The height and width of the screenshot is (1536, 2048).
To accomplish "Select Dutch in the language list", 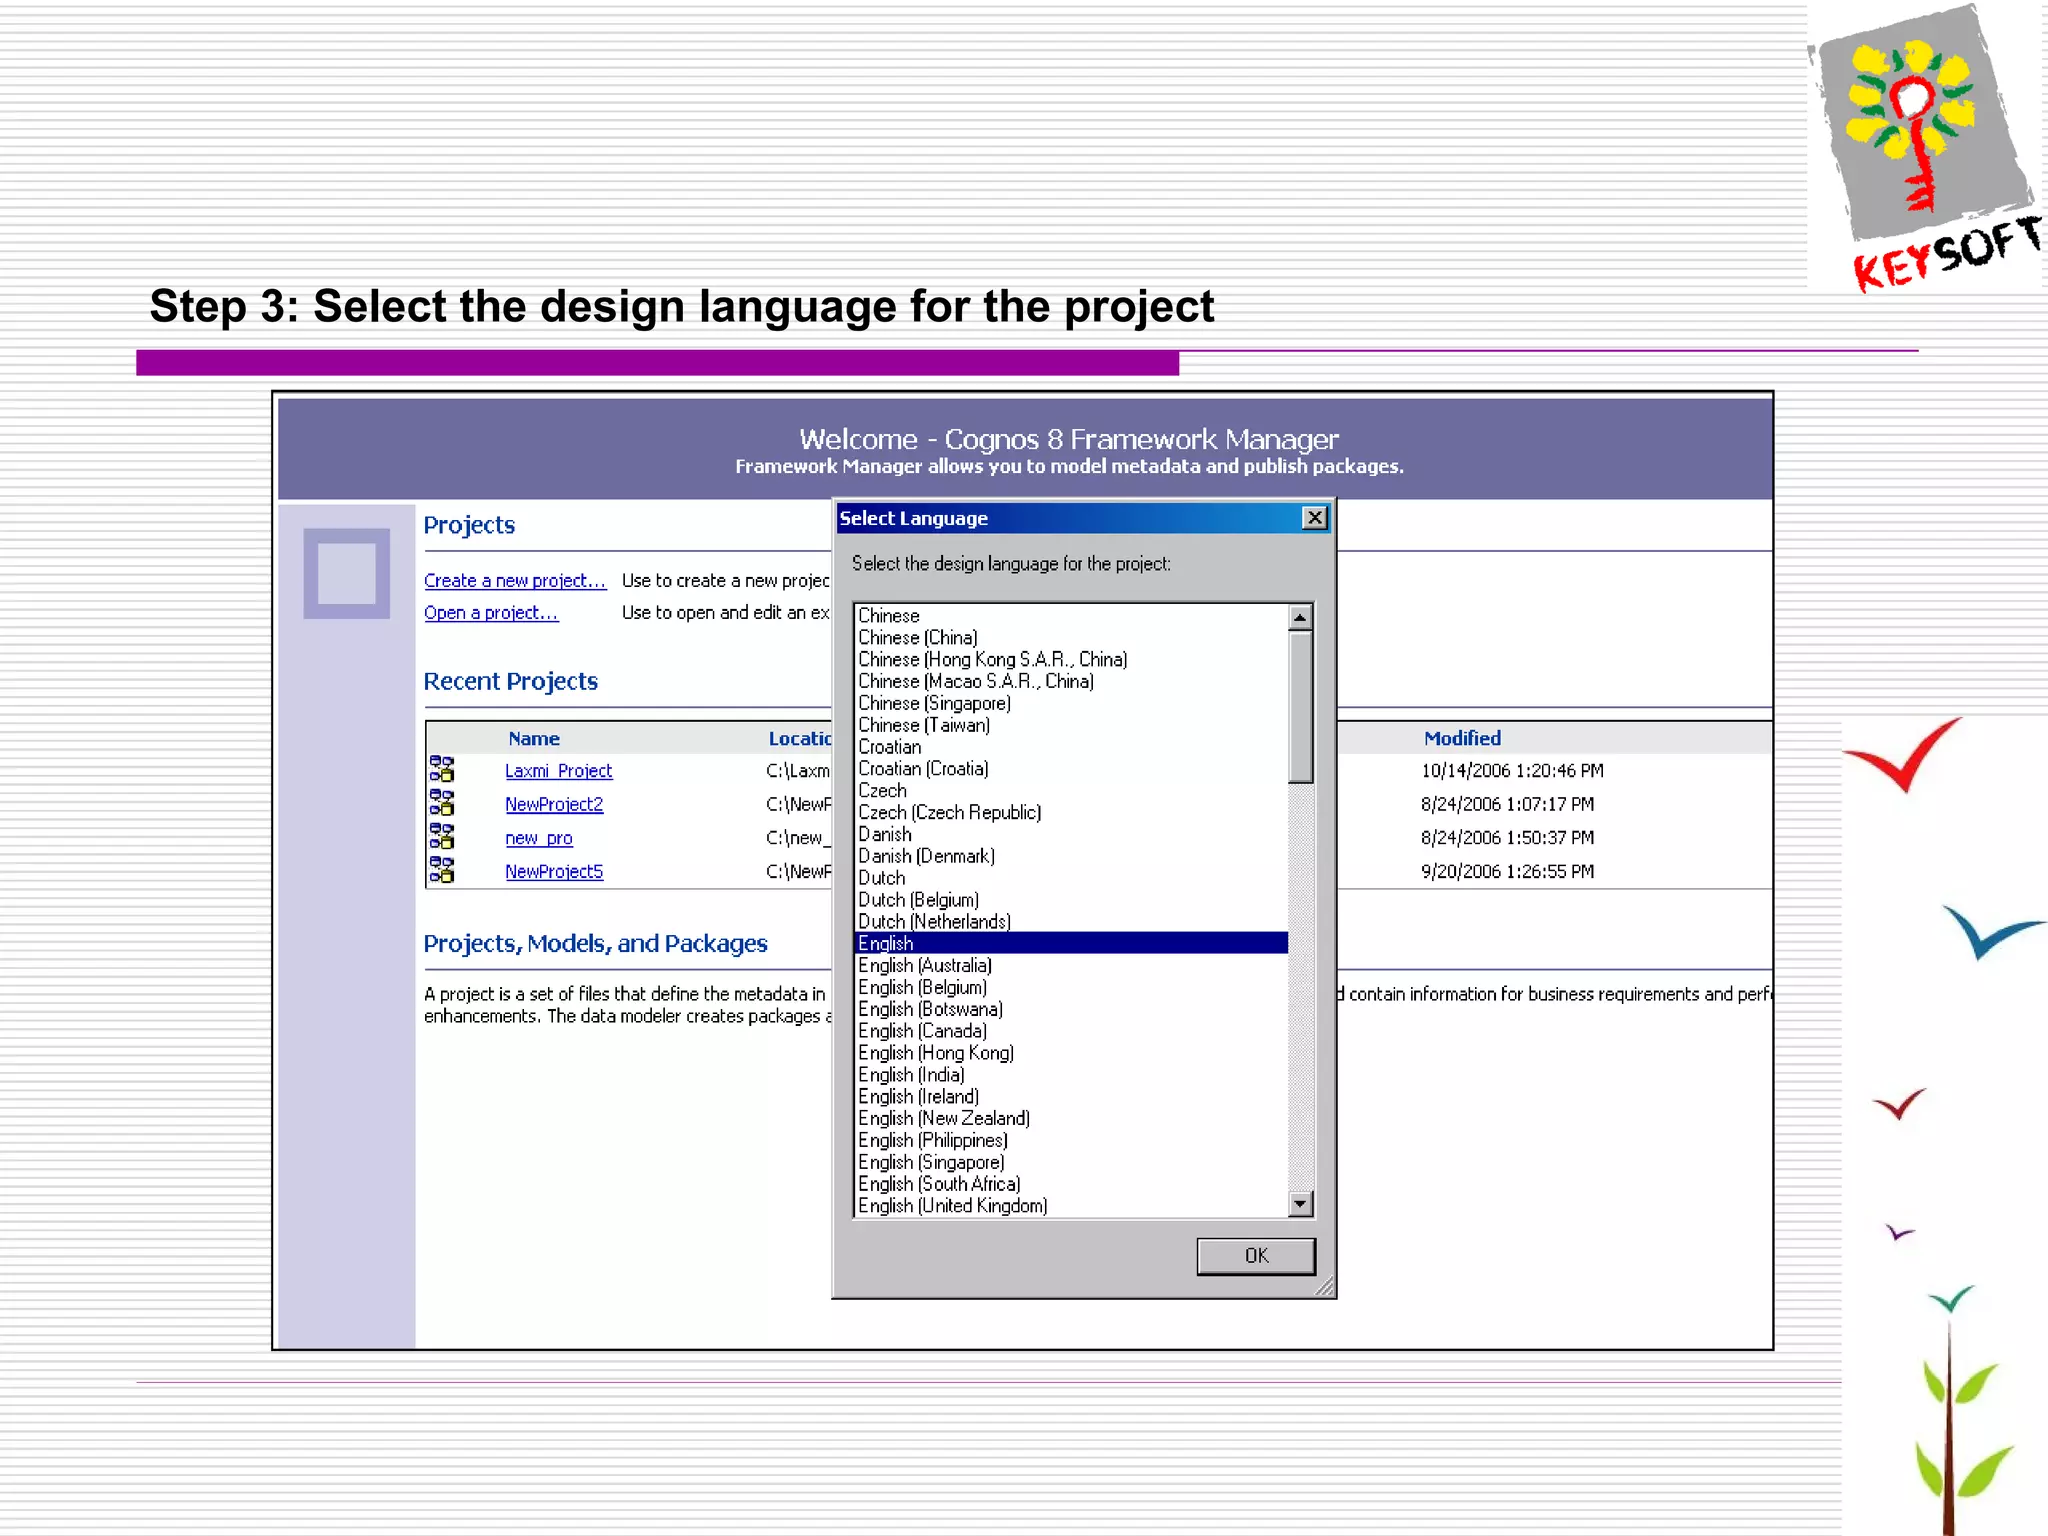I will 1072,879.
